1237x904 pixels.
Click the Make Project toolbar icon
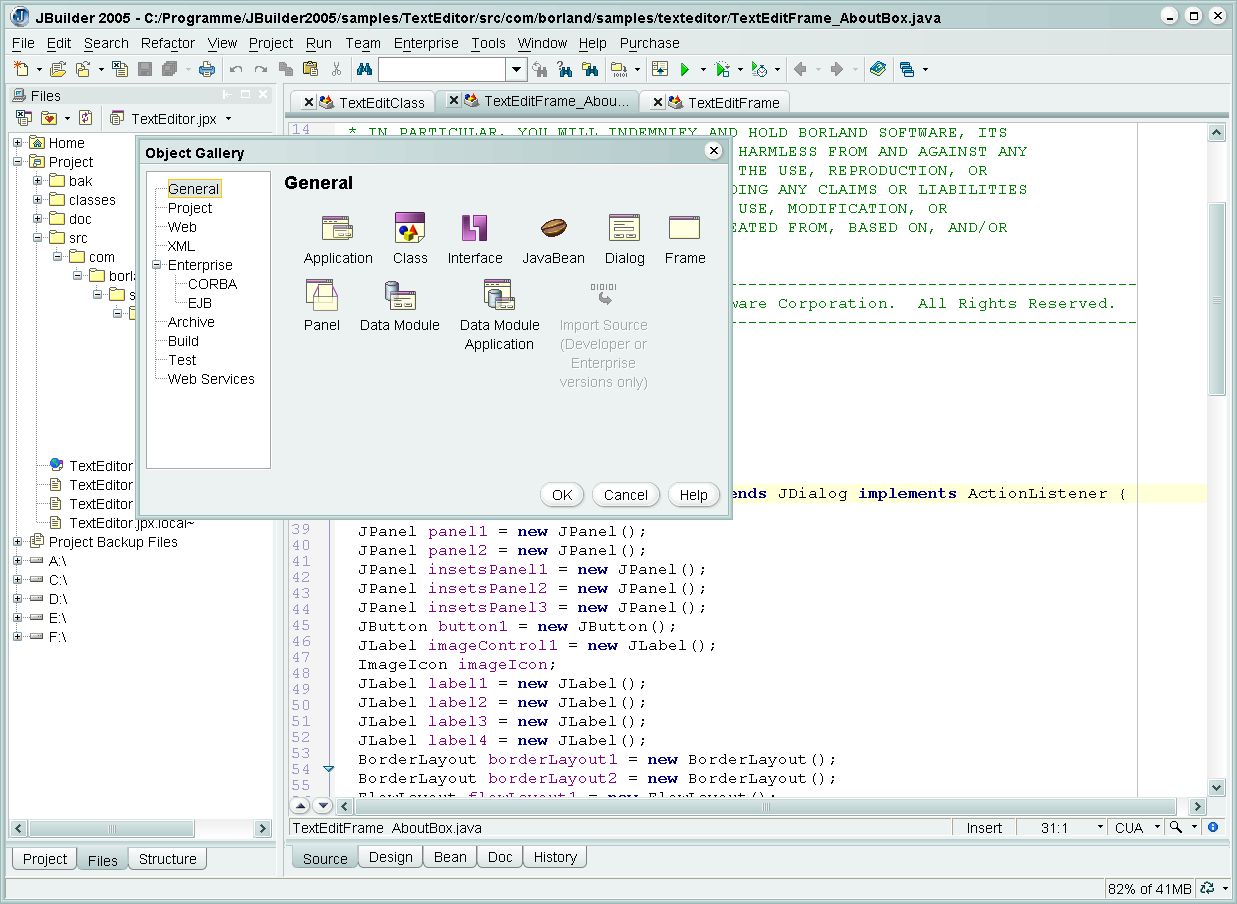coord(618,69)
